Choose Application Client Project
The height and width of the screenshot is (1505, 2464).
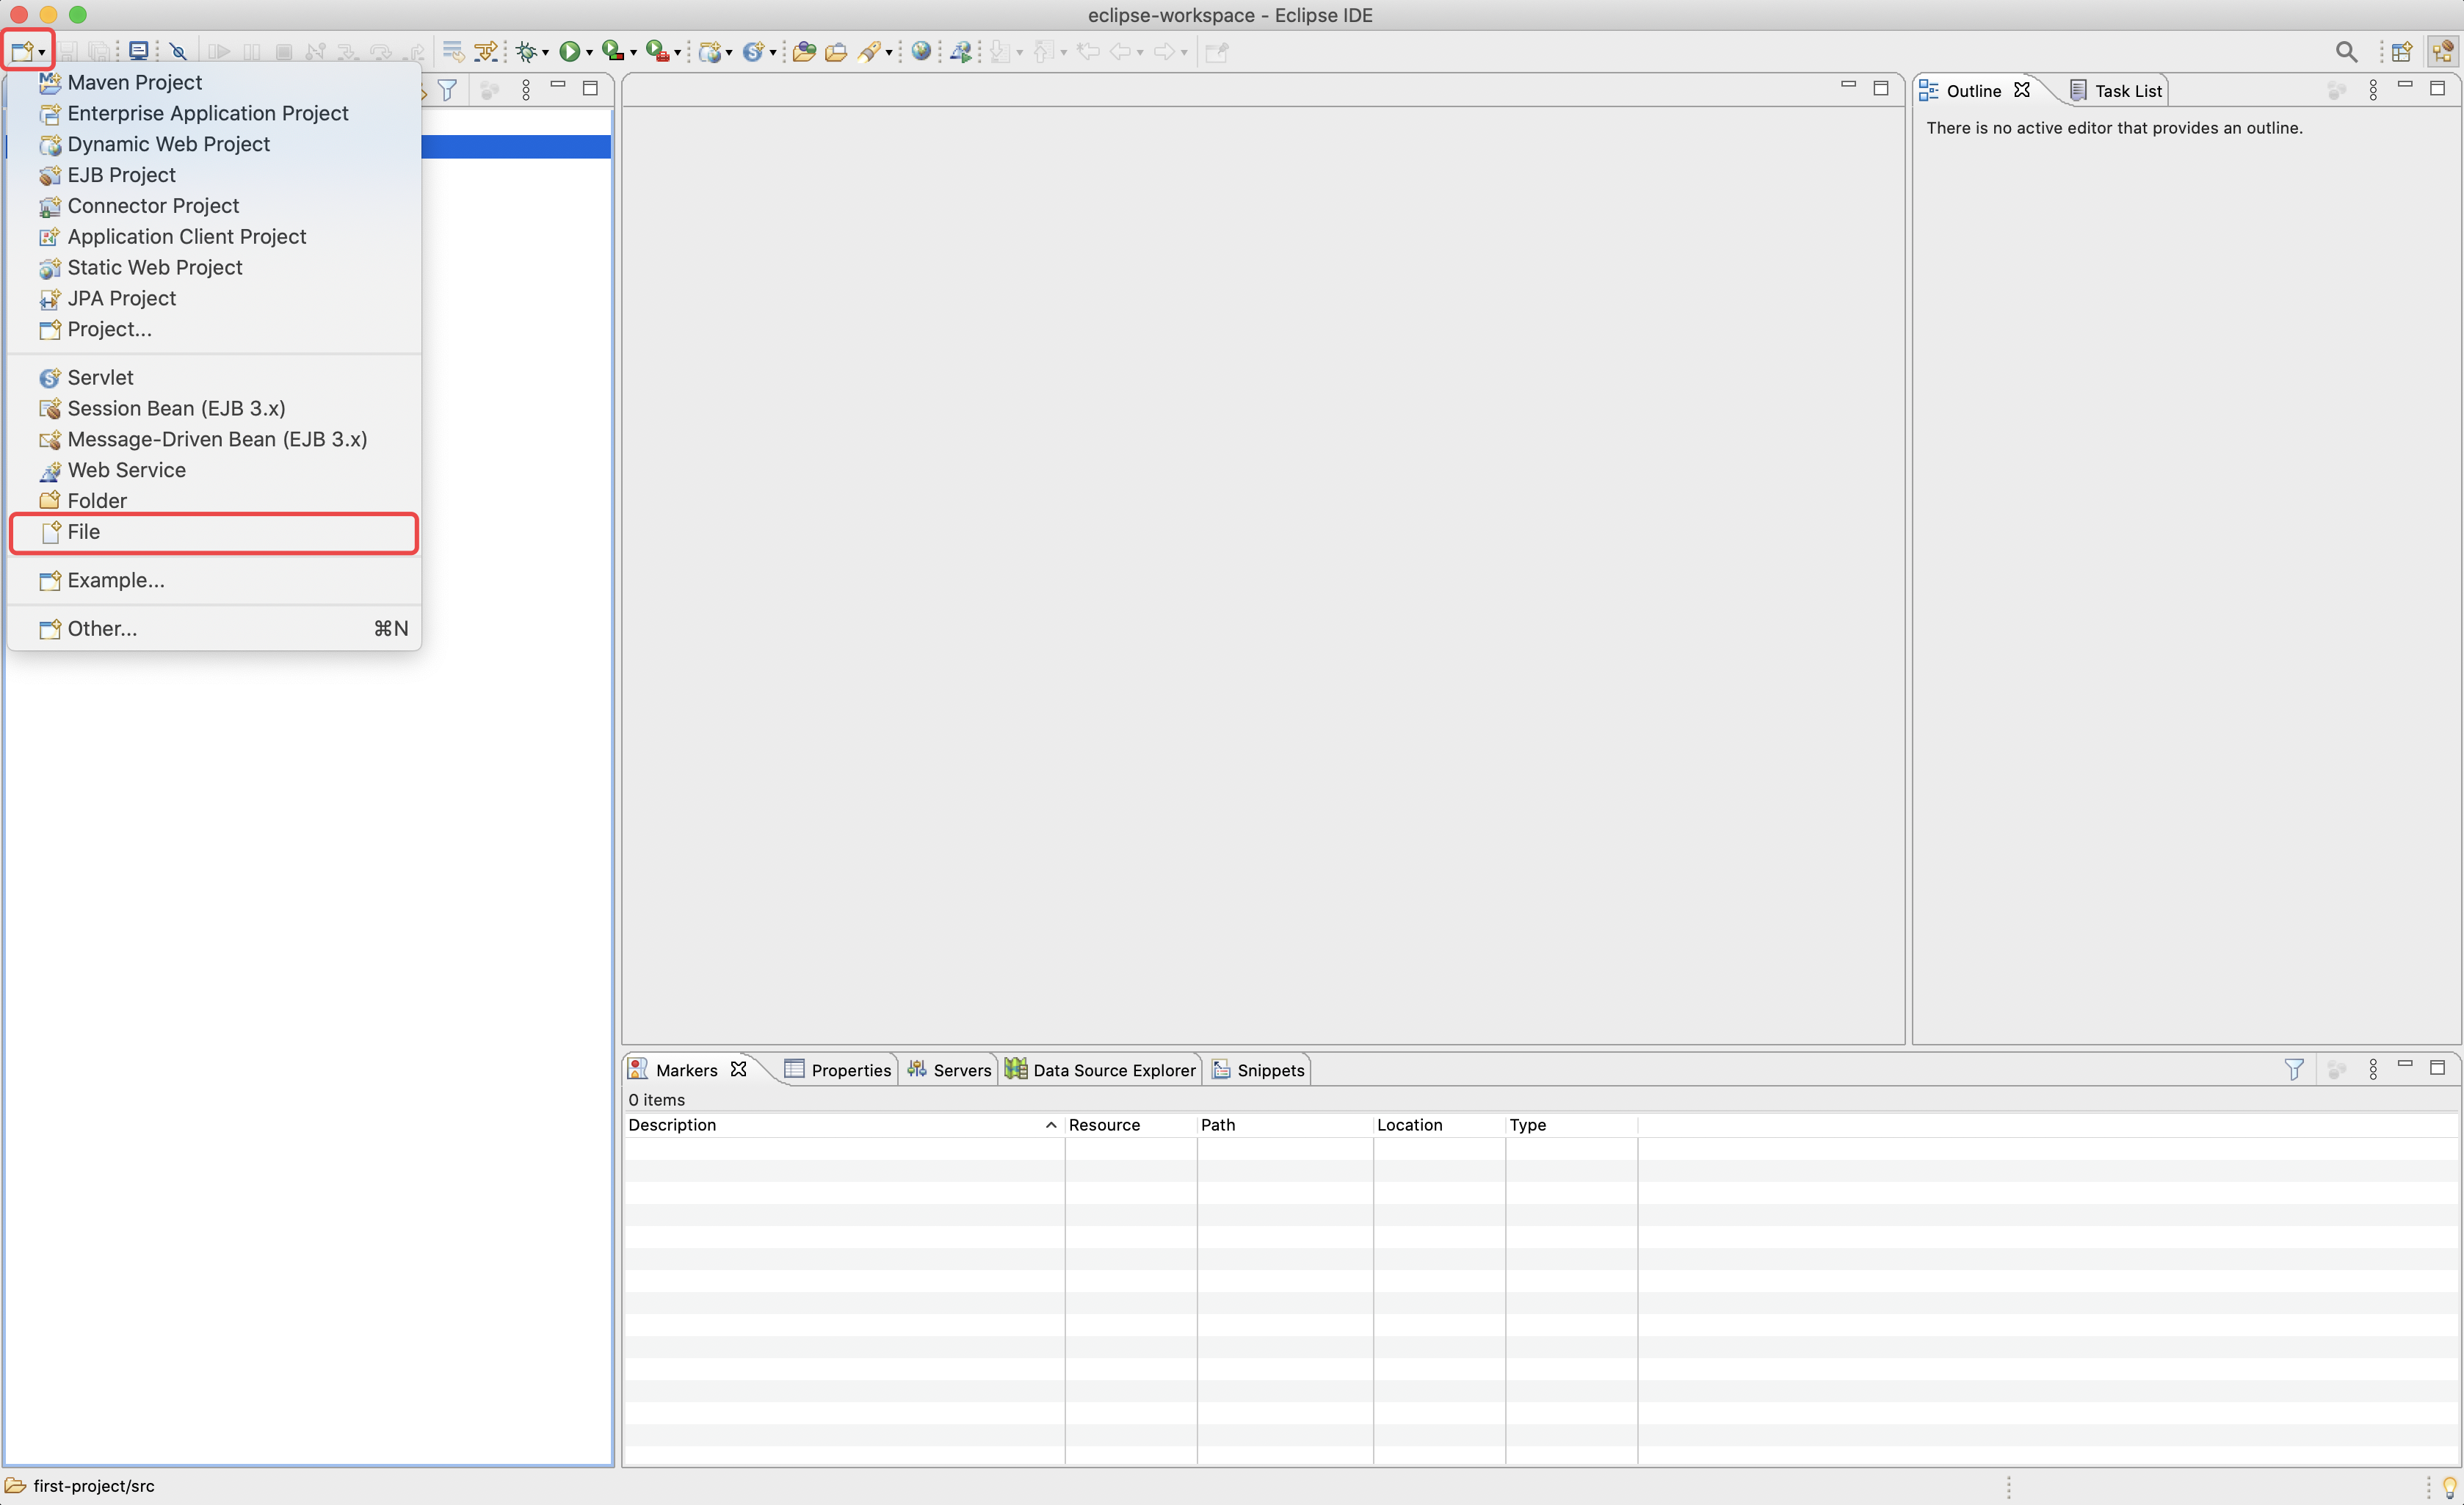coord(214,237)
